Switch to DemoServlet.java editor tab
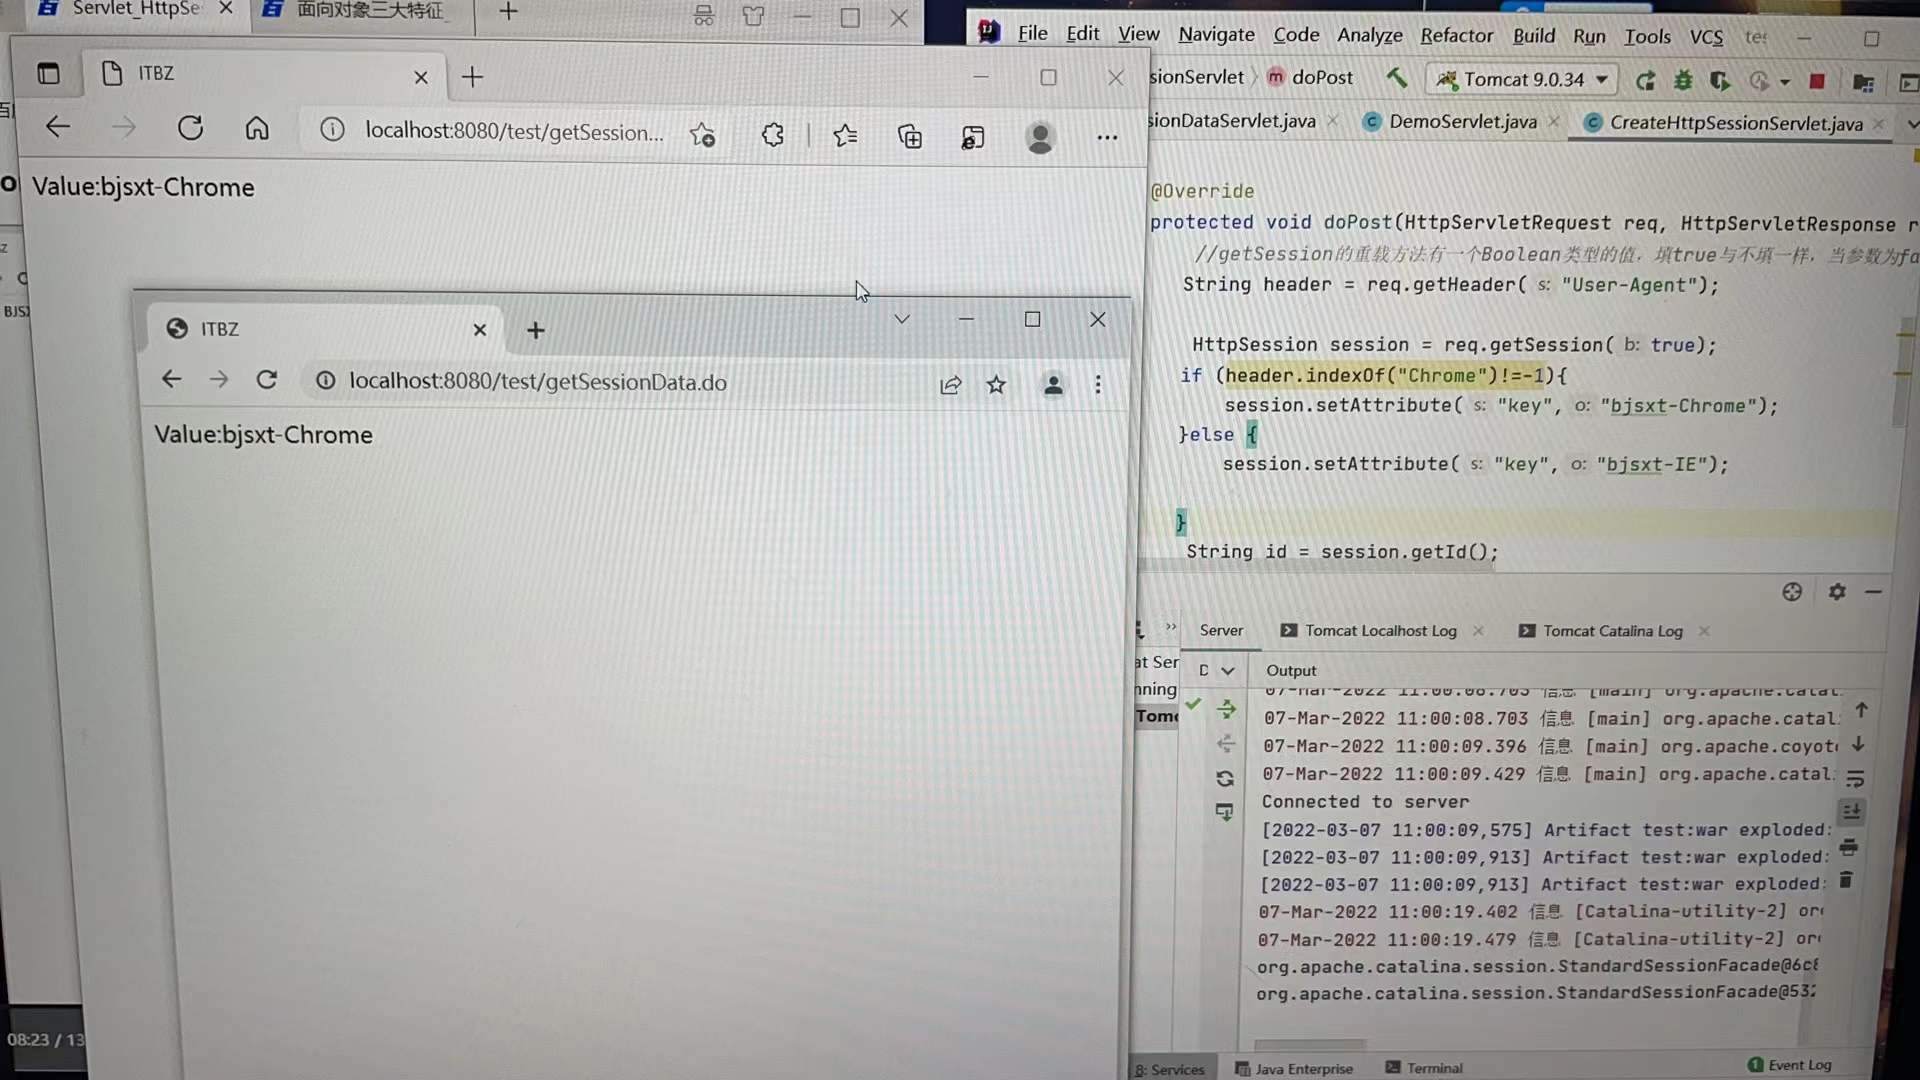The image size is (1920, 1080). [x=1462, y=121]
